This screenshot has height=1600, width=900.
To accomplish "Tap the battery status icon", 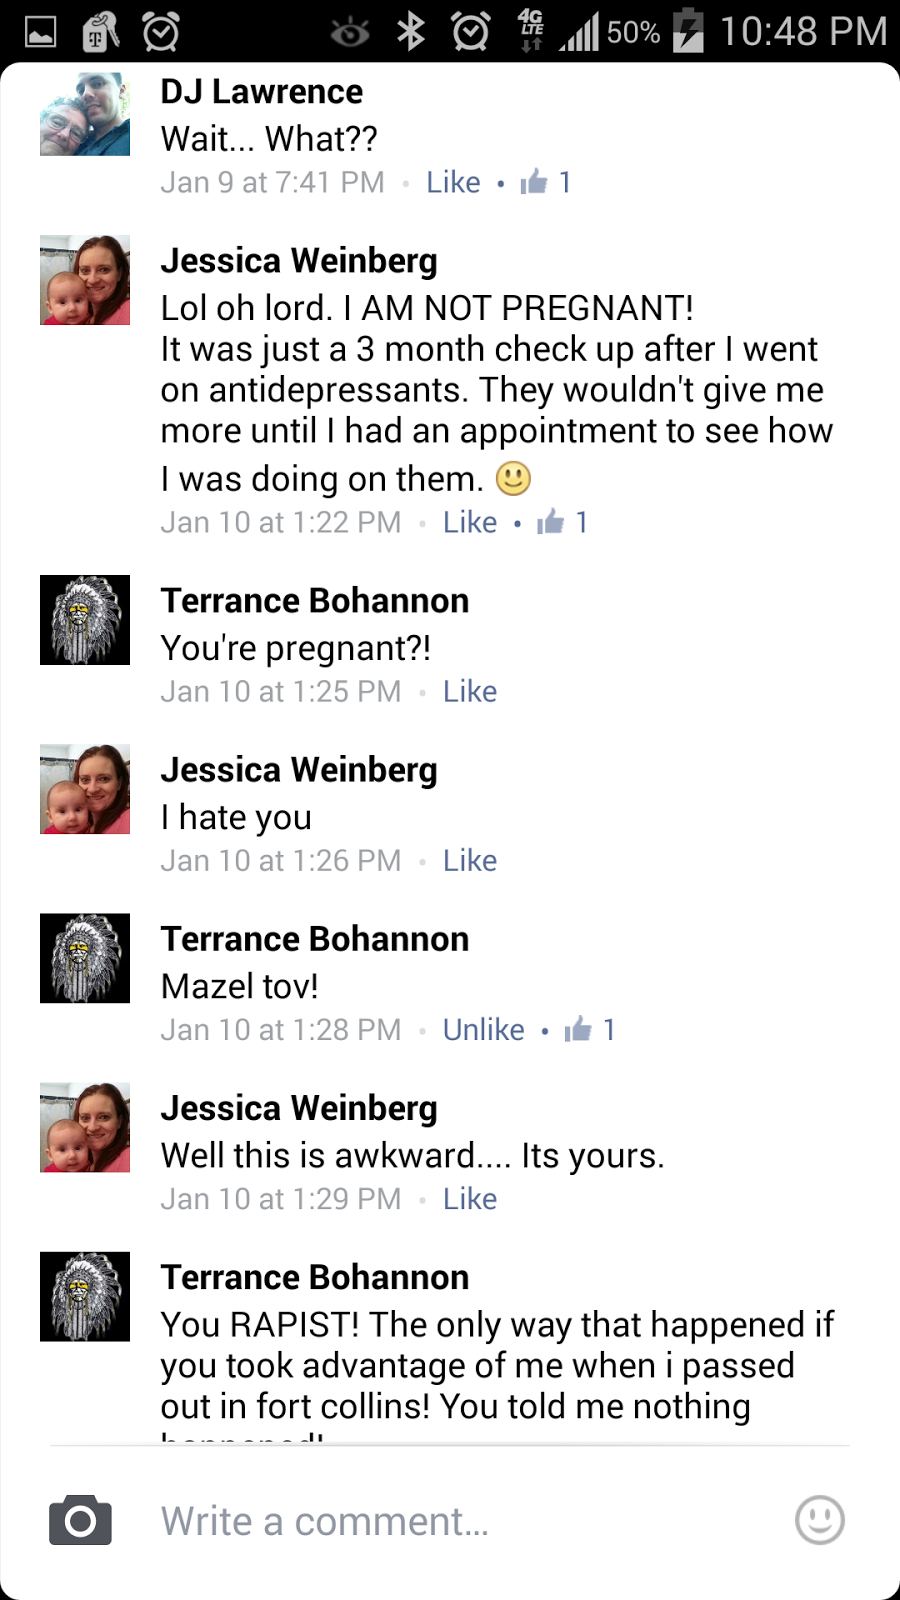I will (688, 31).
